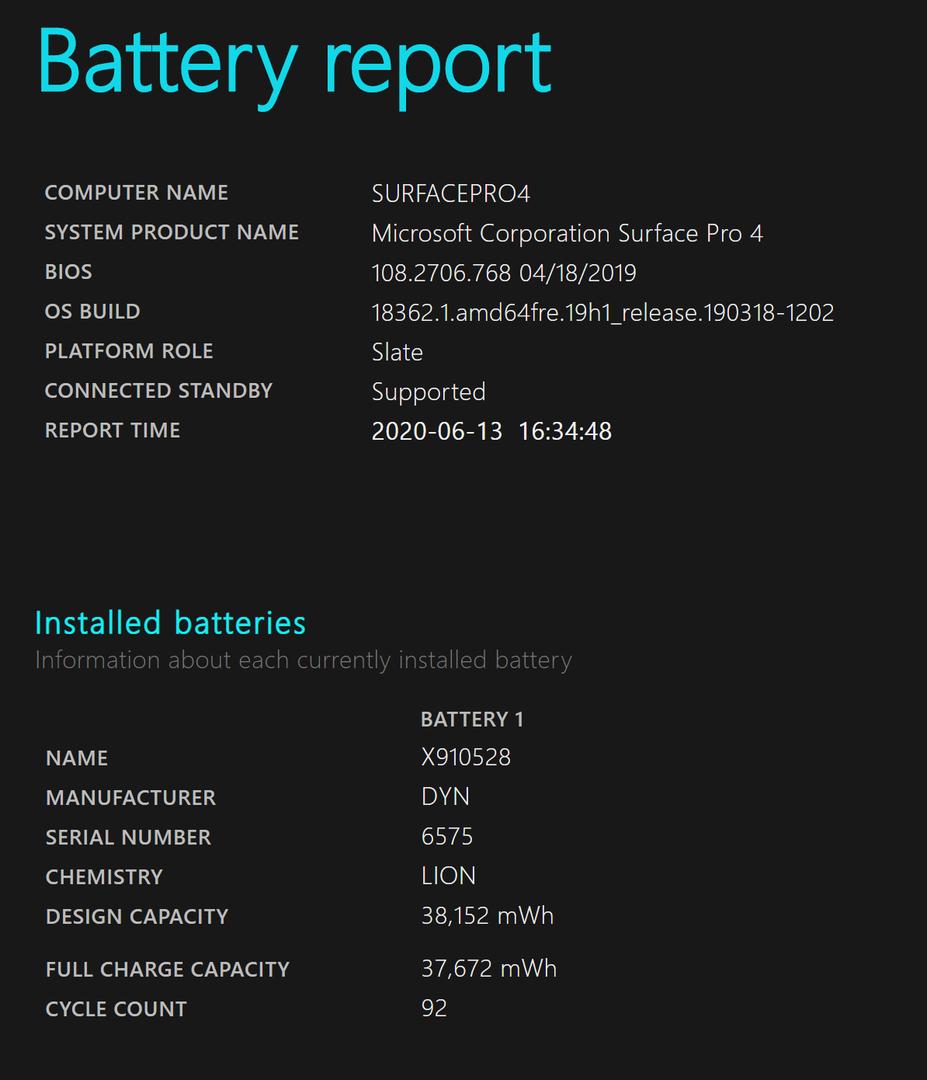The image size is (927, 1080).
Task: Select the report time 16:34:48
Action: click(565, 431)
